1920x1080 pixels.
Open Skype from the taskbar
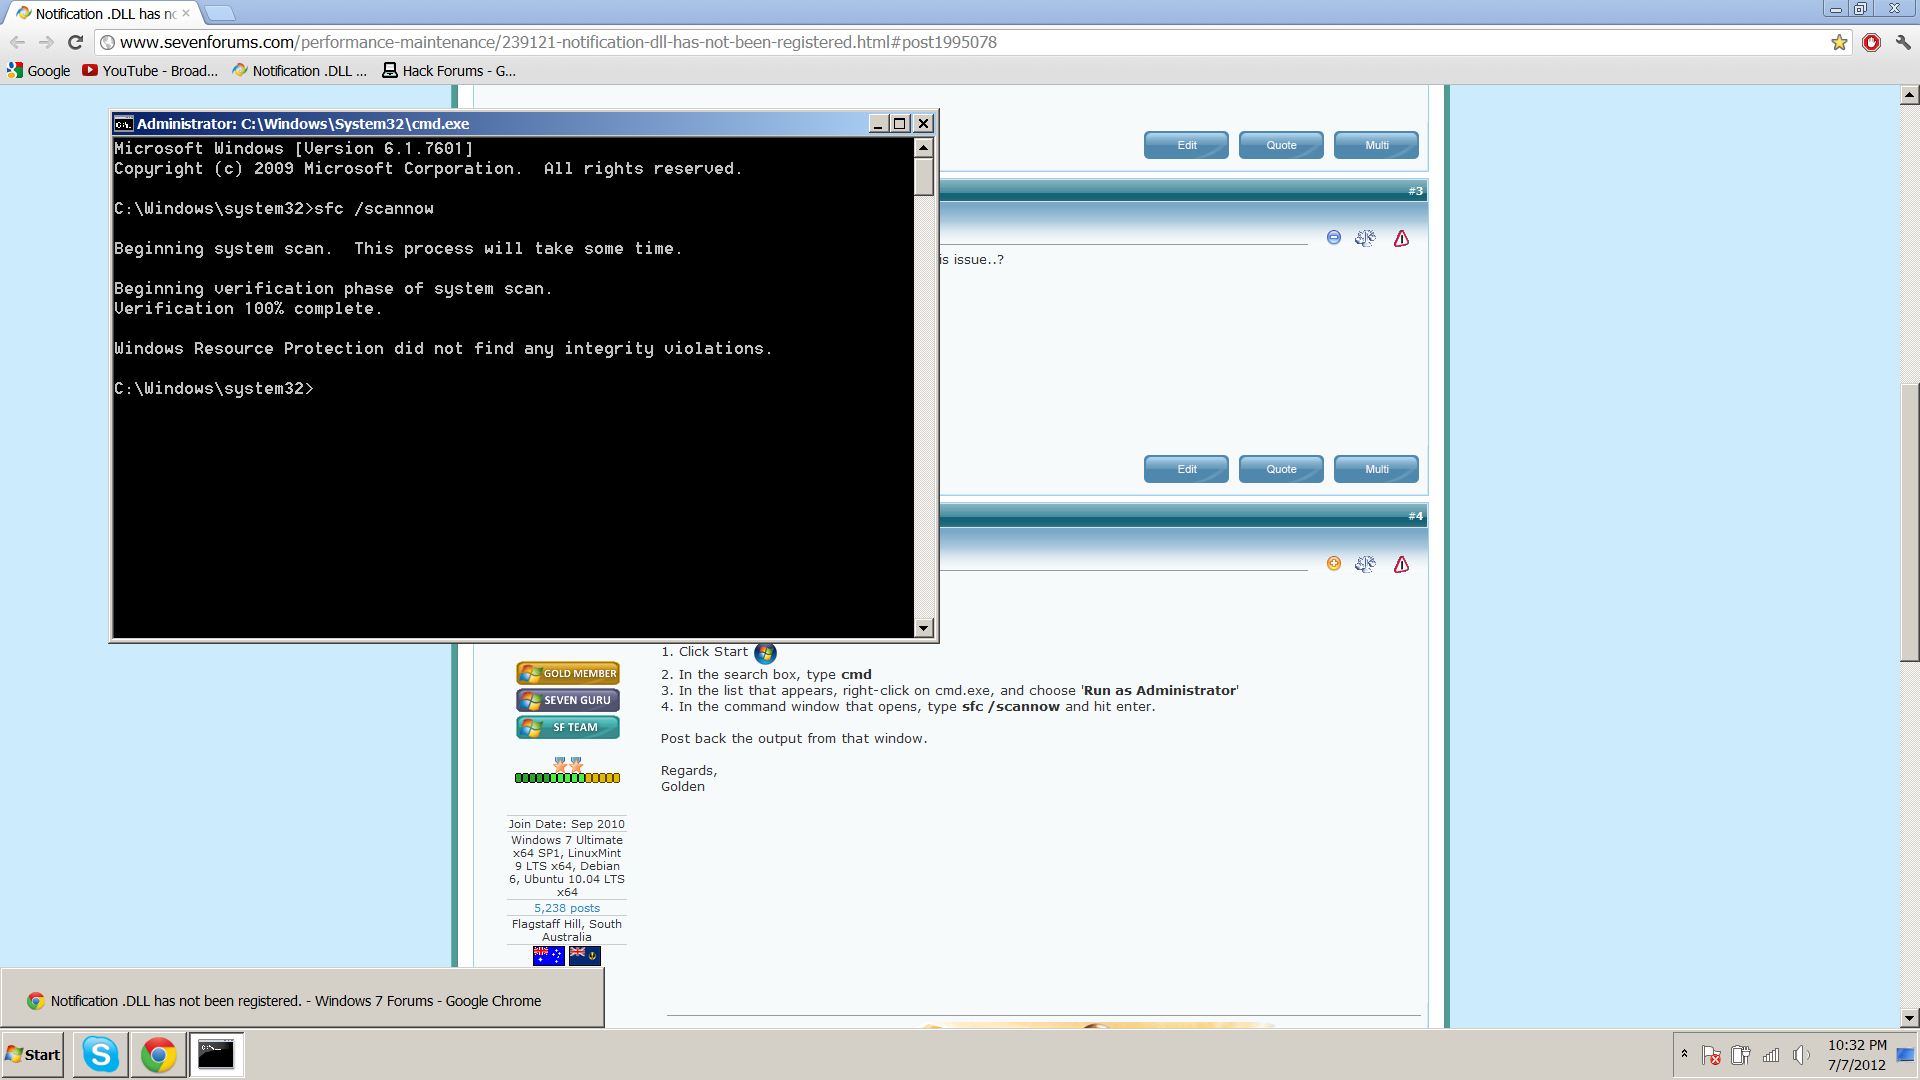101,1054
